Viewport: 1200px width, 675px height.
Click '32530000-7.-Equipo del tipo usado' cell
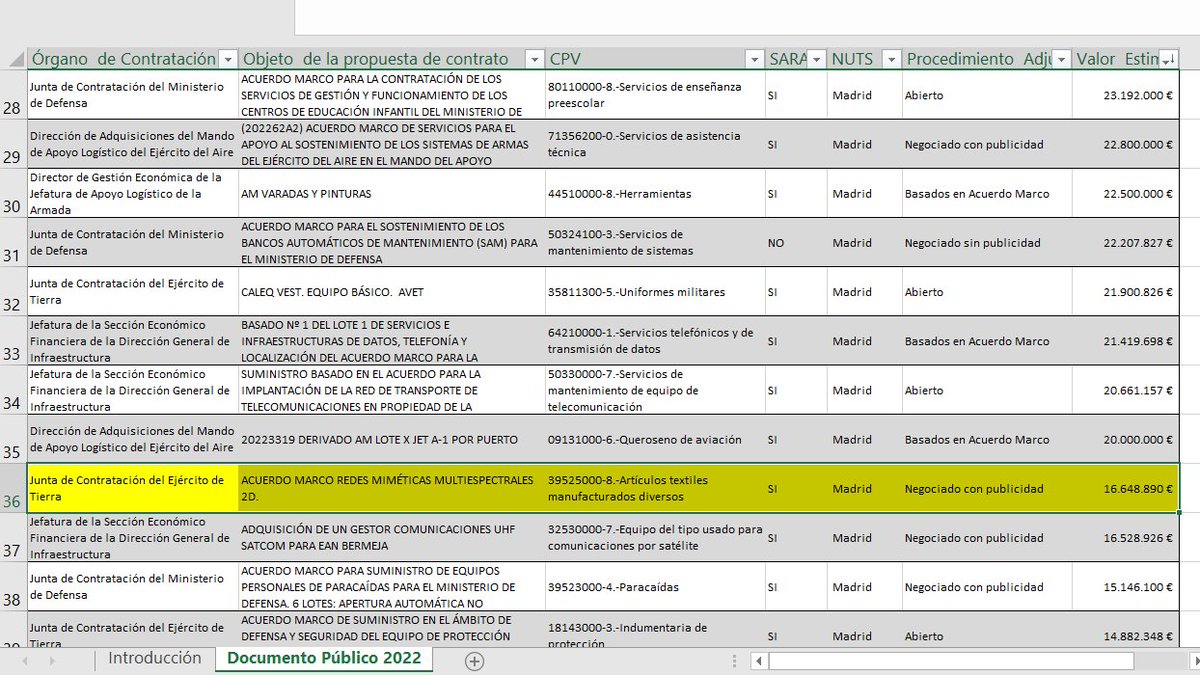tap(655, 537)
